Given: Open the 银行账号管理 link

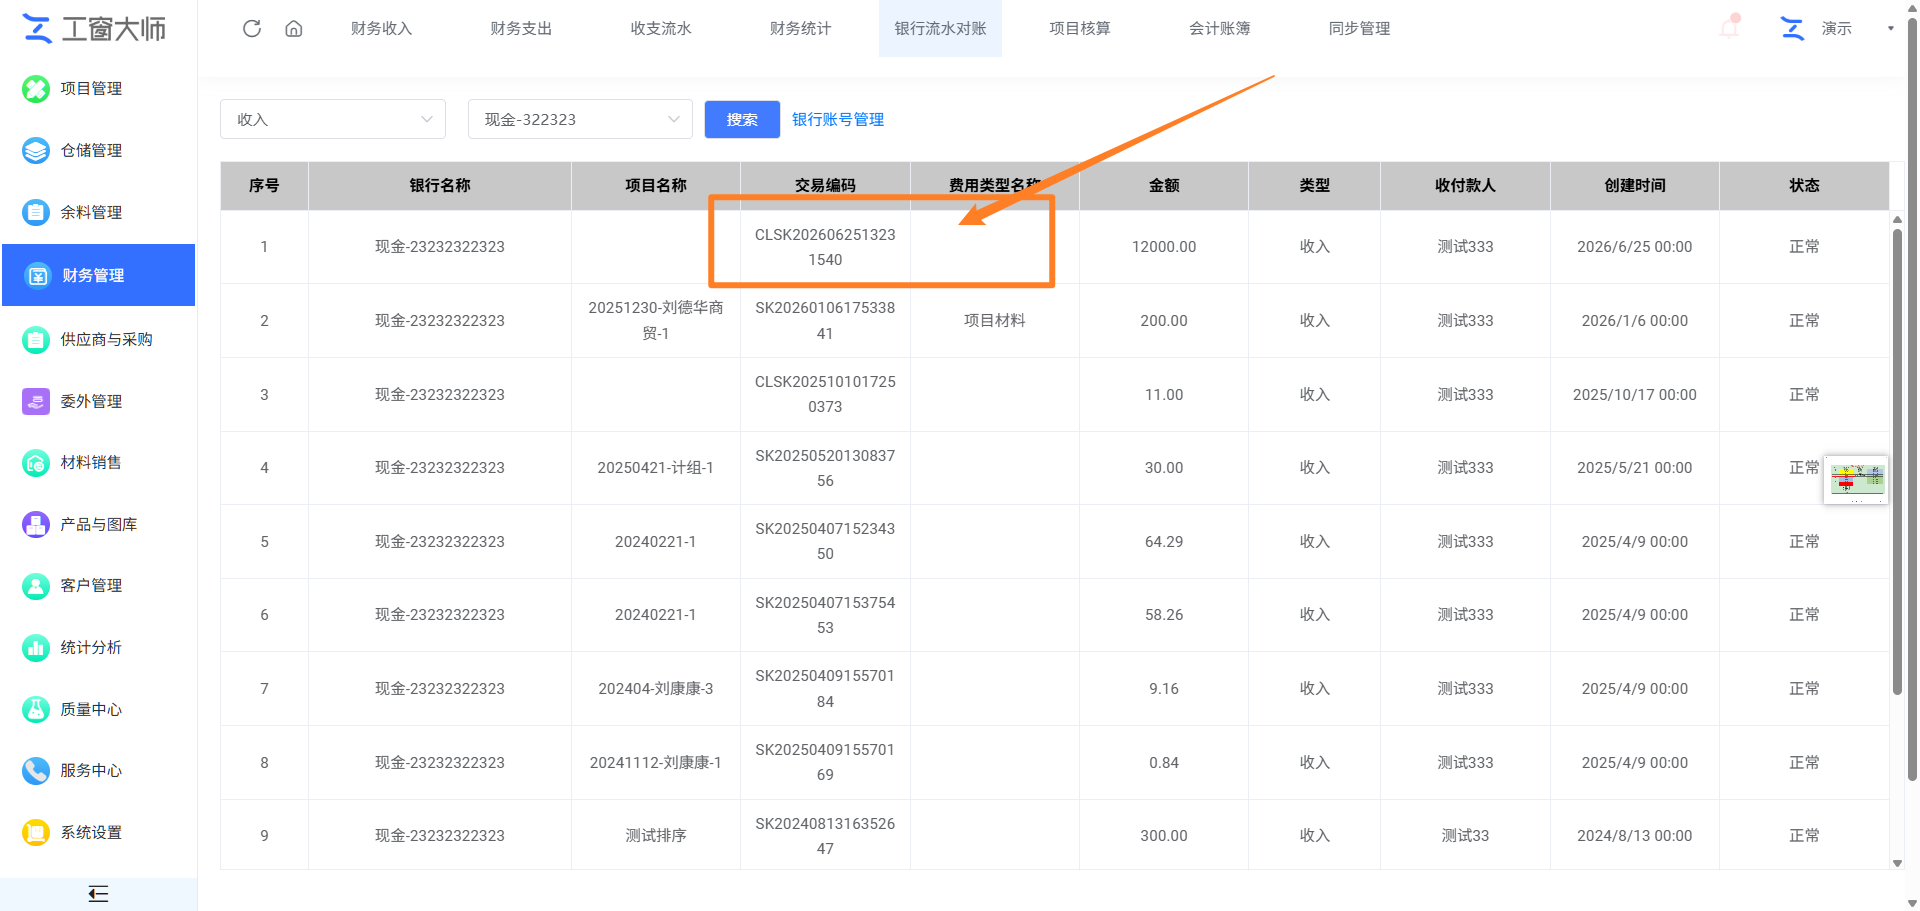Looking at the screenshot, I should pos(838,119).
